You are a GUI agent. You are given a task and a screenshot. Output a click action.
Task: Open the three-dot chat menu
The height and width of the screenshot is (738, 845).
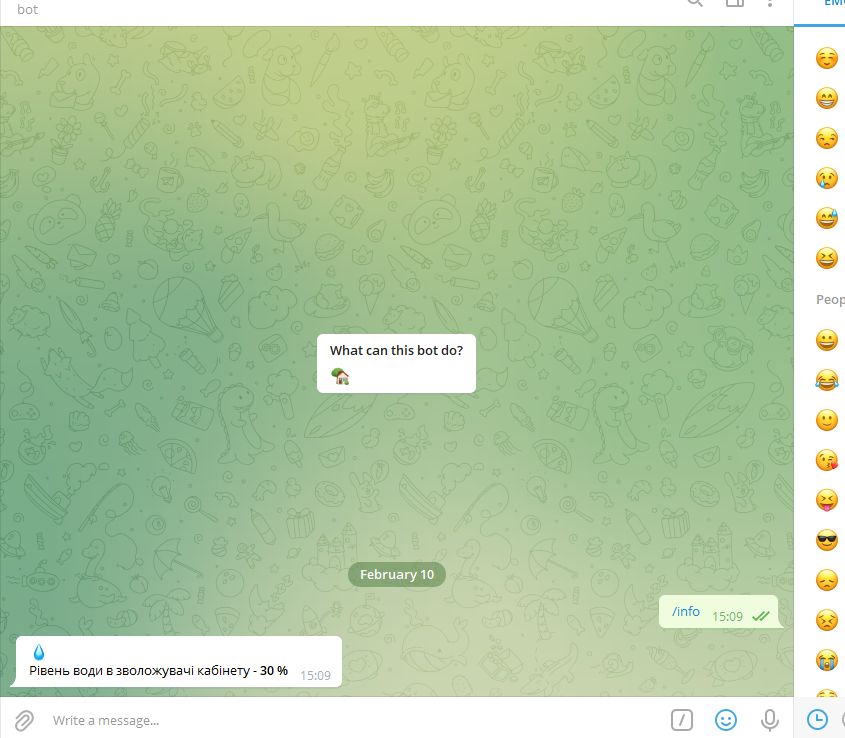pyautogui.click(x=770, y=3)
